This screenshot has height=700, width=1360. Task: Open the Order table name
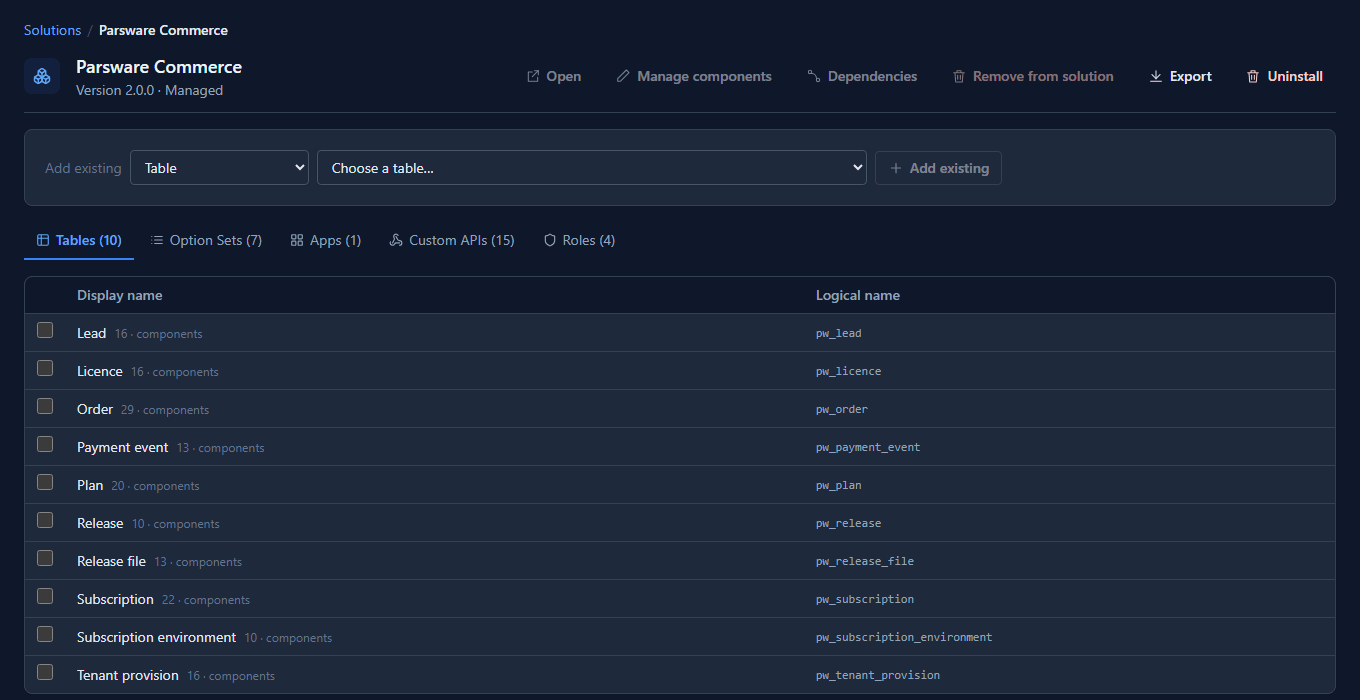pos(95,409)
